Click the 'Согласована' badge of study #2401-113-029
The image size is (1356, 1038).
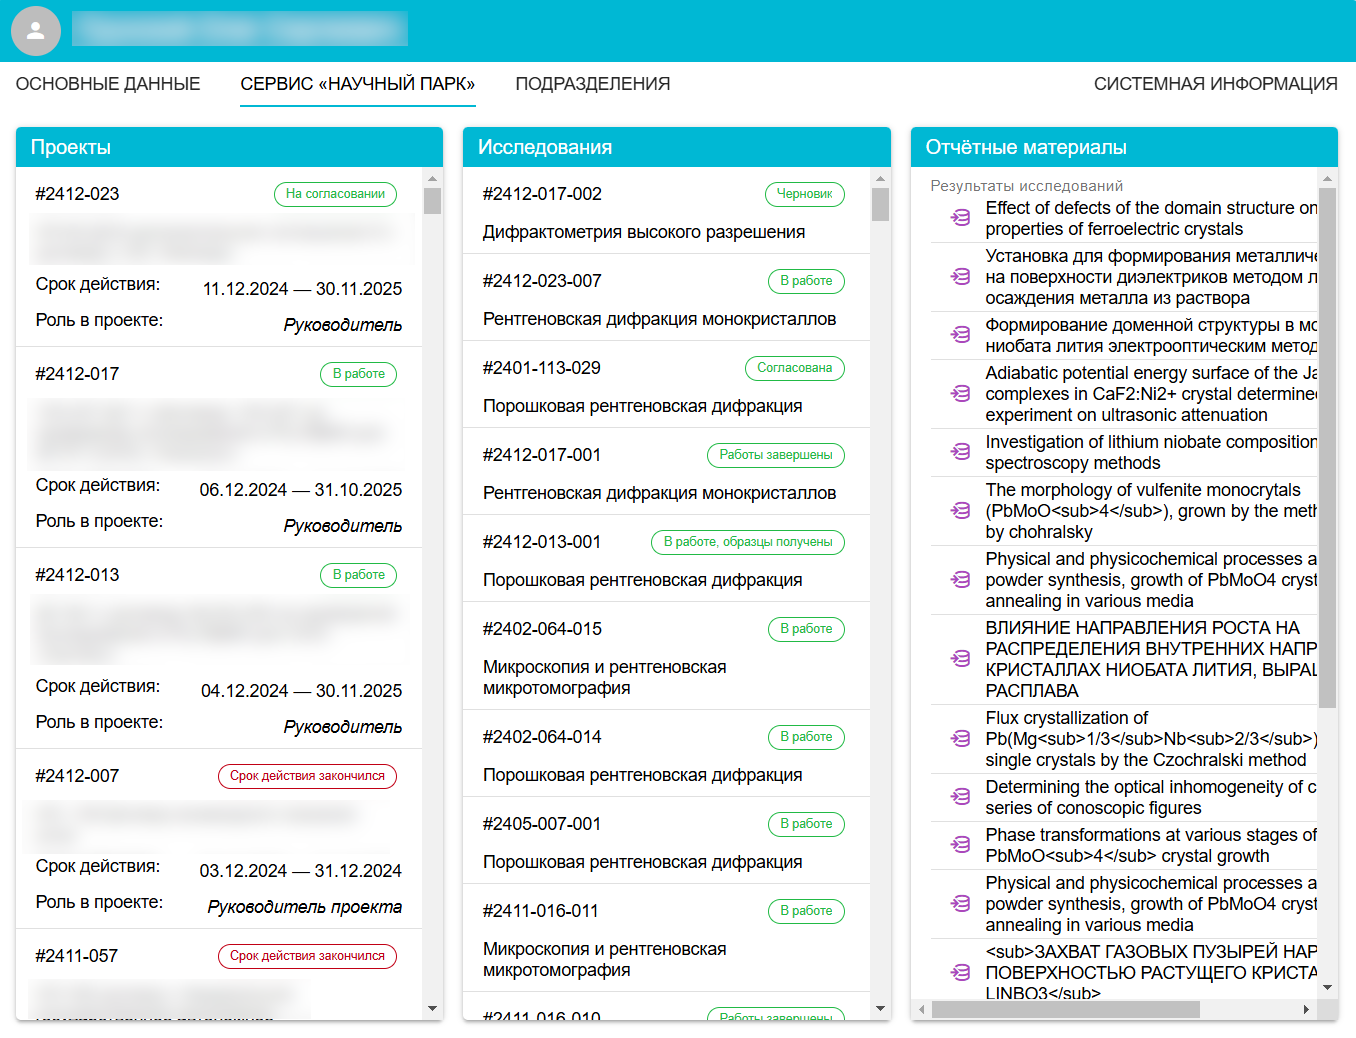794,368
